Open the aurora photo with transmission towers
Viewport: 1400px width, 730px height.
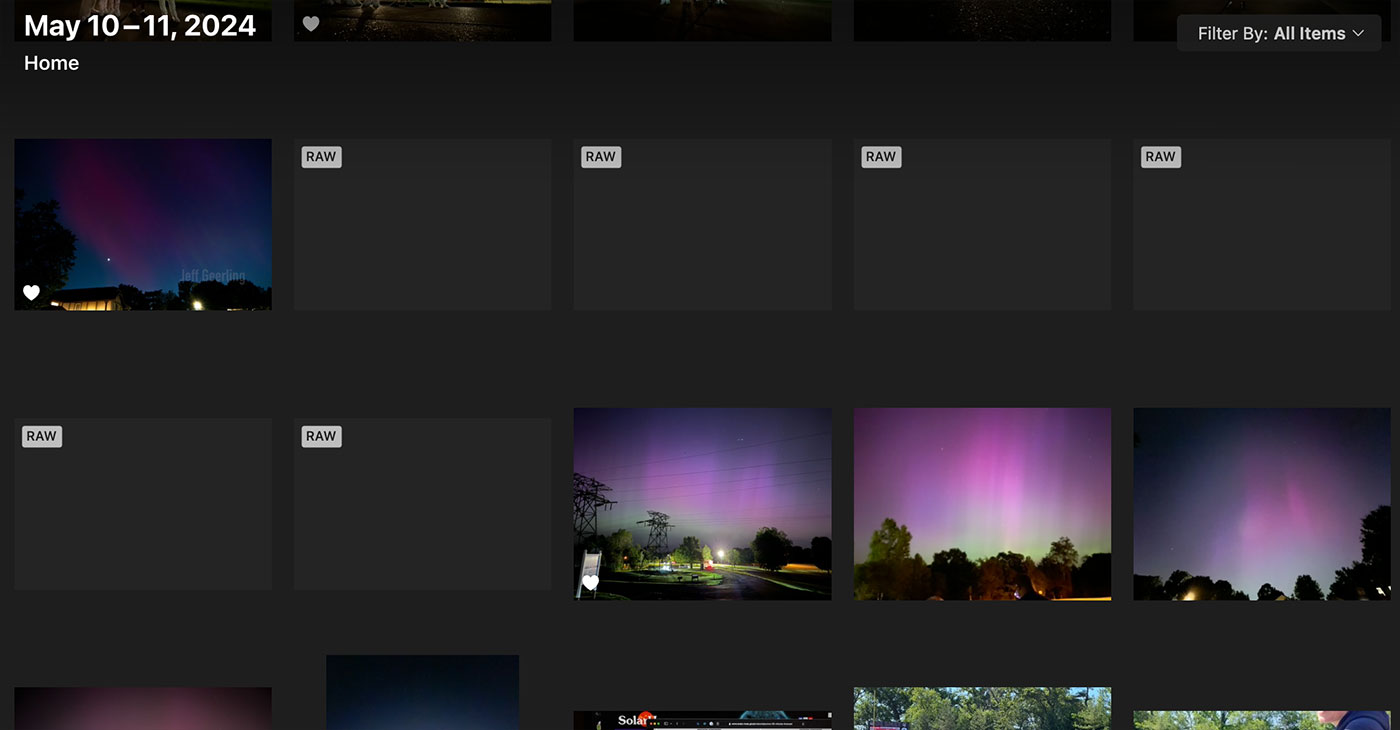[702, 504]
